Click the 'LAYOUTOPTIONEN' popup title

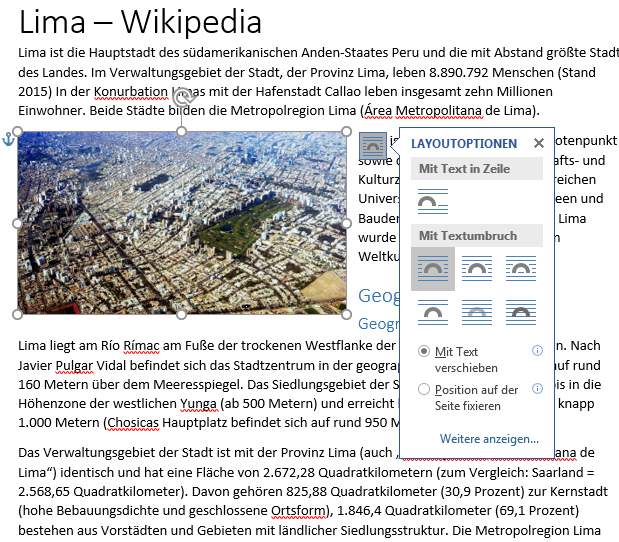[x=464, y=143]
